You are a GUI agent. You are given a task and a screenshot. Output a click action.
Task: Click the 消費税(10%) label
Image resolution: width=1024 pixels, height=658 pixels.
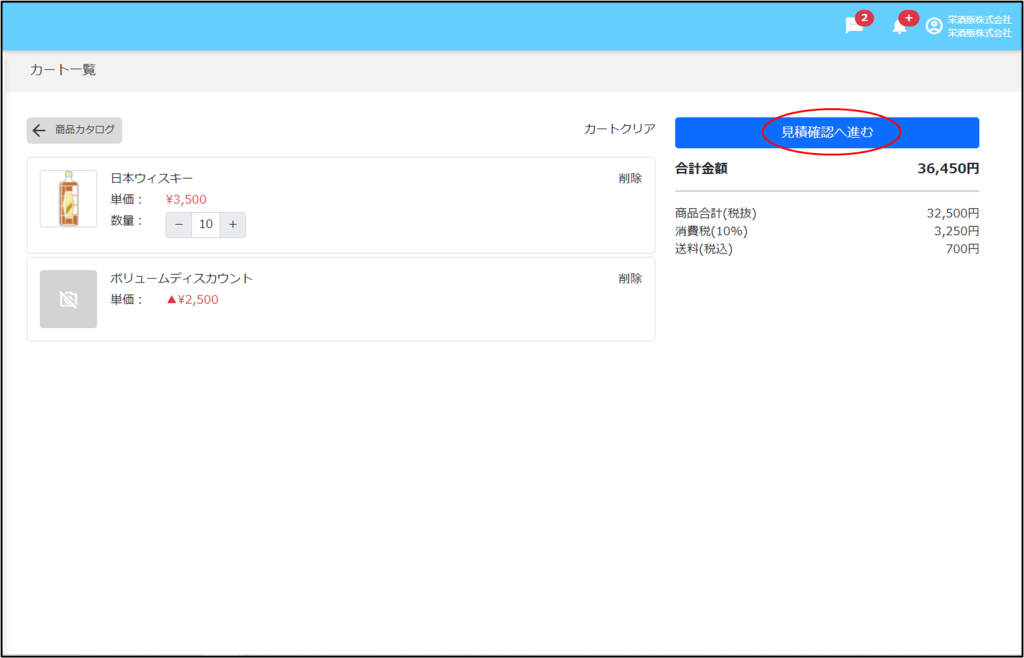711,231
